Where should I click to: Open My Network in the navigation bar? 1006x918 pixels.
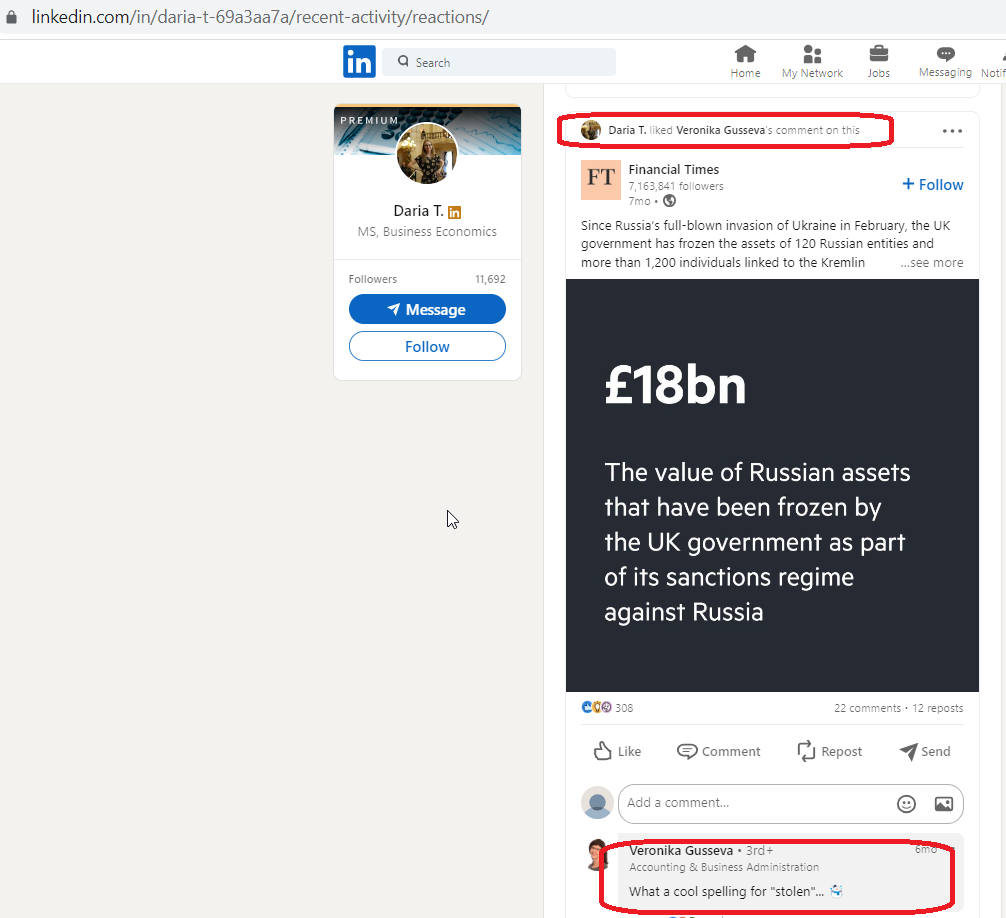pyautogui.click(x=812, y=62)
